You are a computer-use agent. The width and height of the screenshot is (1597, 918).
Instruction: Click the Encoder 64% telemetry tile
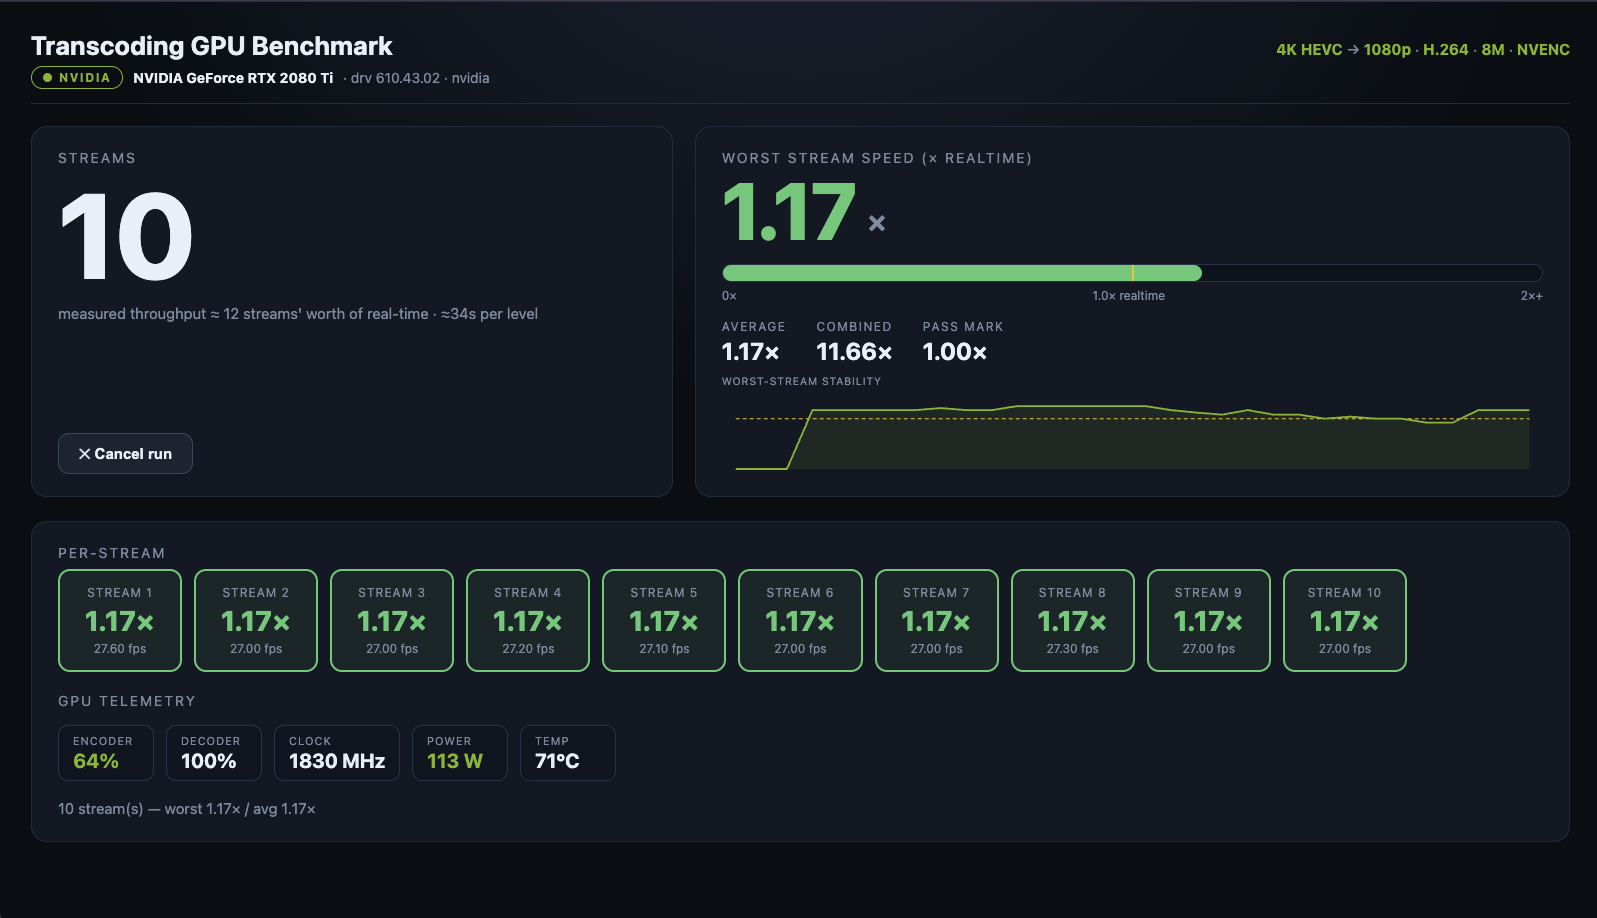click(x=106, y=752)
